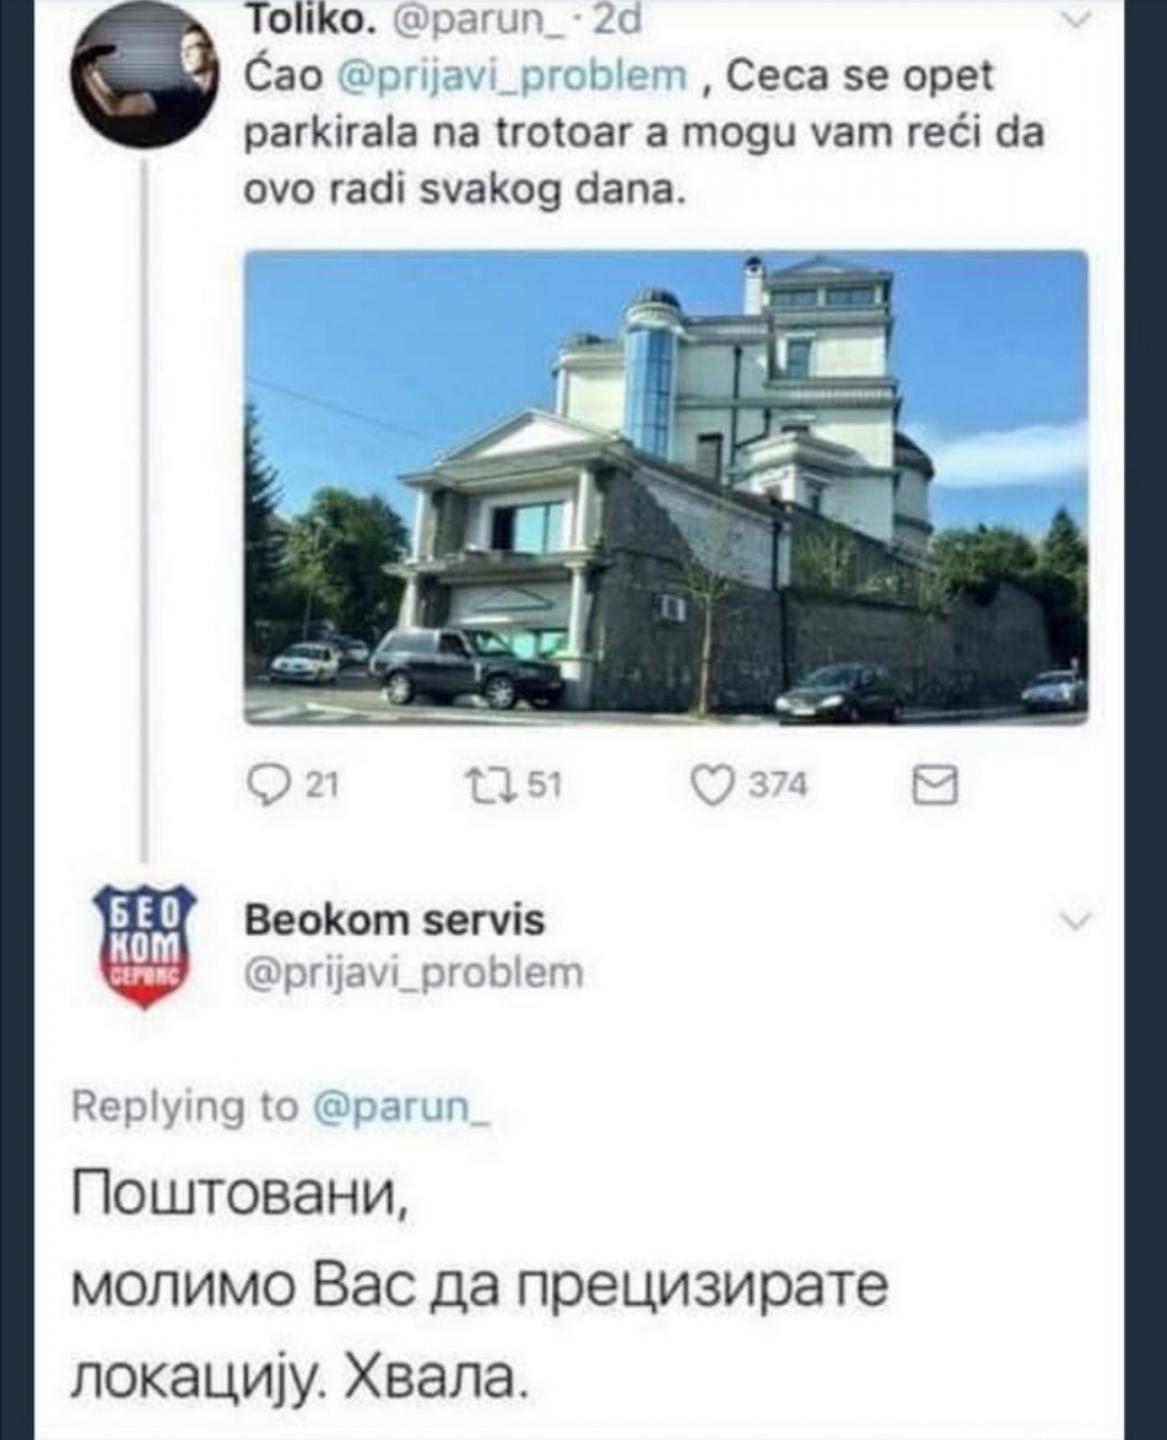Expand options chevron on Toliko's tweet
The width and height of the screenshot is (1167, 1440).
pos(1076,20)
